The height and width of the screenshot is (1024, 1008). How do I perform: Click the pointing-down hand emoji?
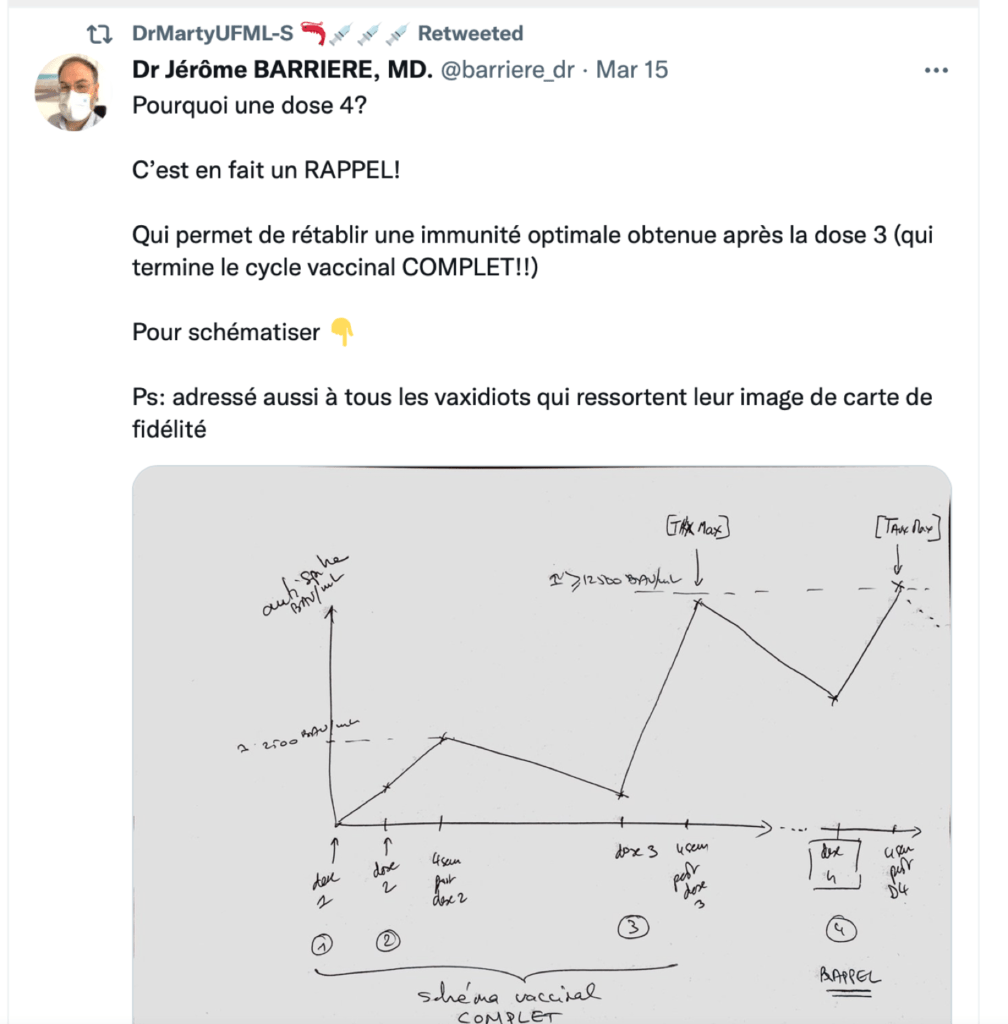click(341, 332)
